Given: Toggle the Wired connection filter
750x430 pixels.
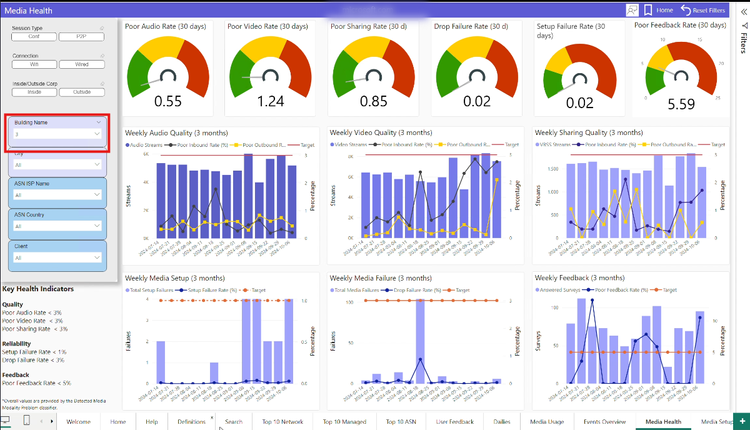Looking at the screenshot, I should [x=82, y=64].
